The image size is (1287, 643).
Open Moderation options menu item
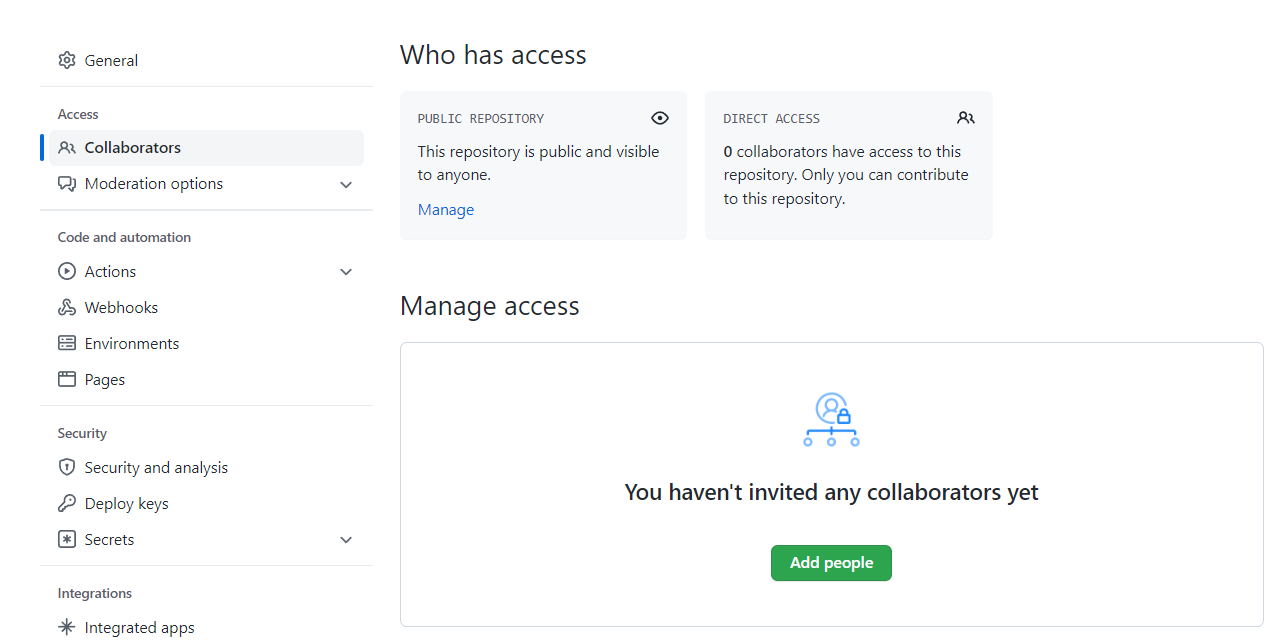pyautogui.click(x=206, y=184)
